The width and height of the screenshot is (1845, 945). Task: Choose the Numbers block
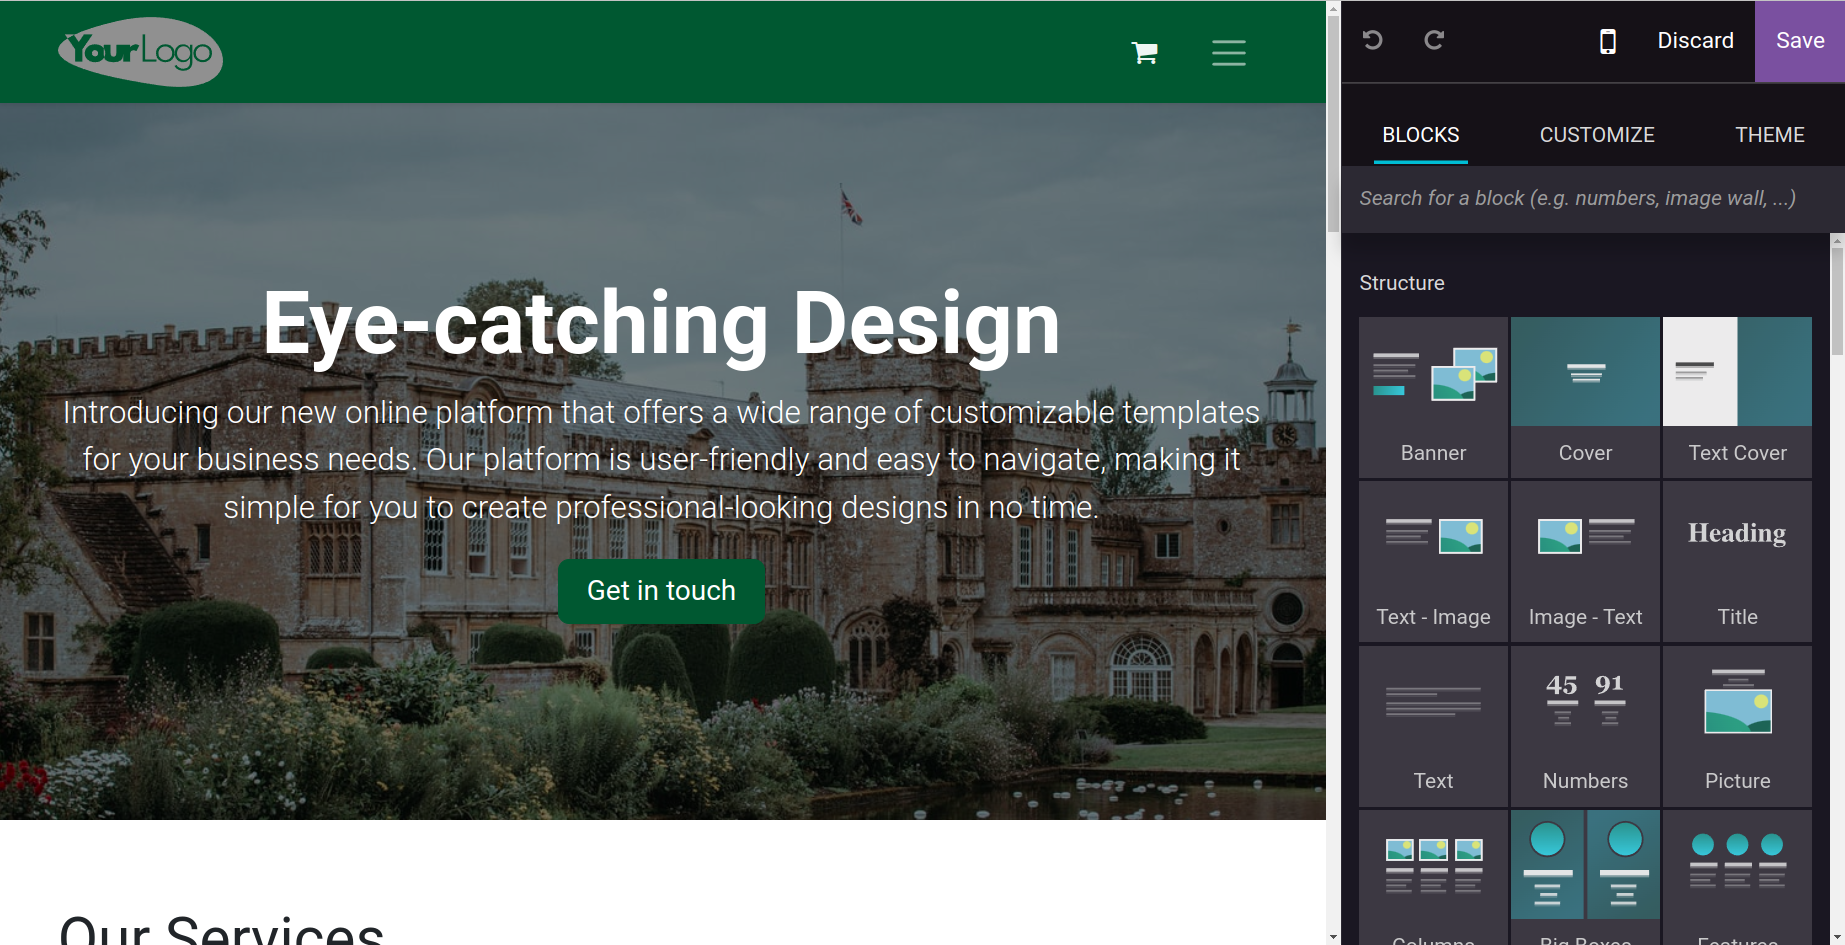coord(1585,724)
